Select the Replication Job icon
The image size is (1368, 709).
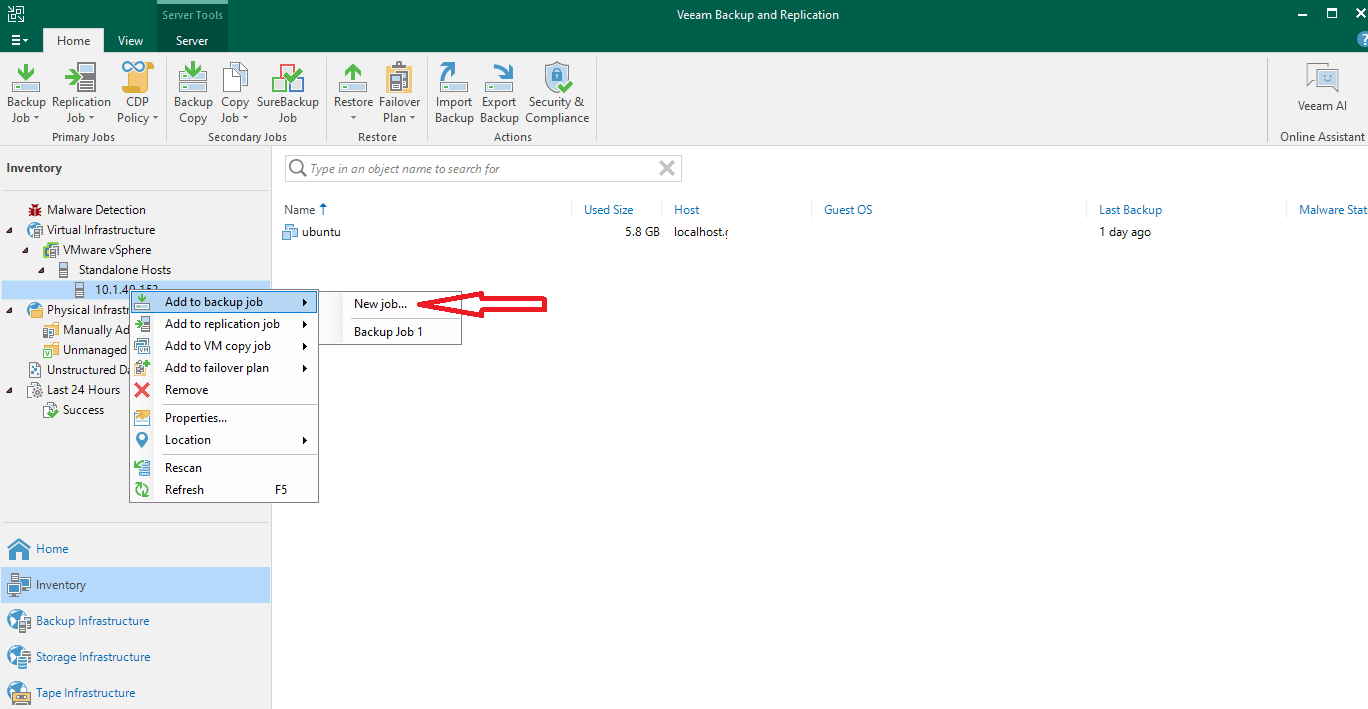click(80, 90)
